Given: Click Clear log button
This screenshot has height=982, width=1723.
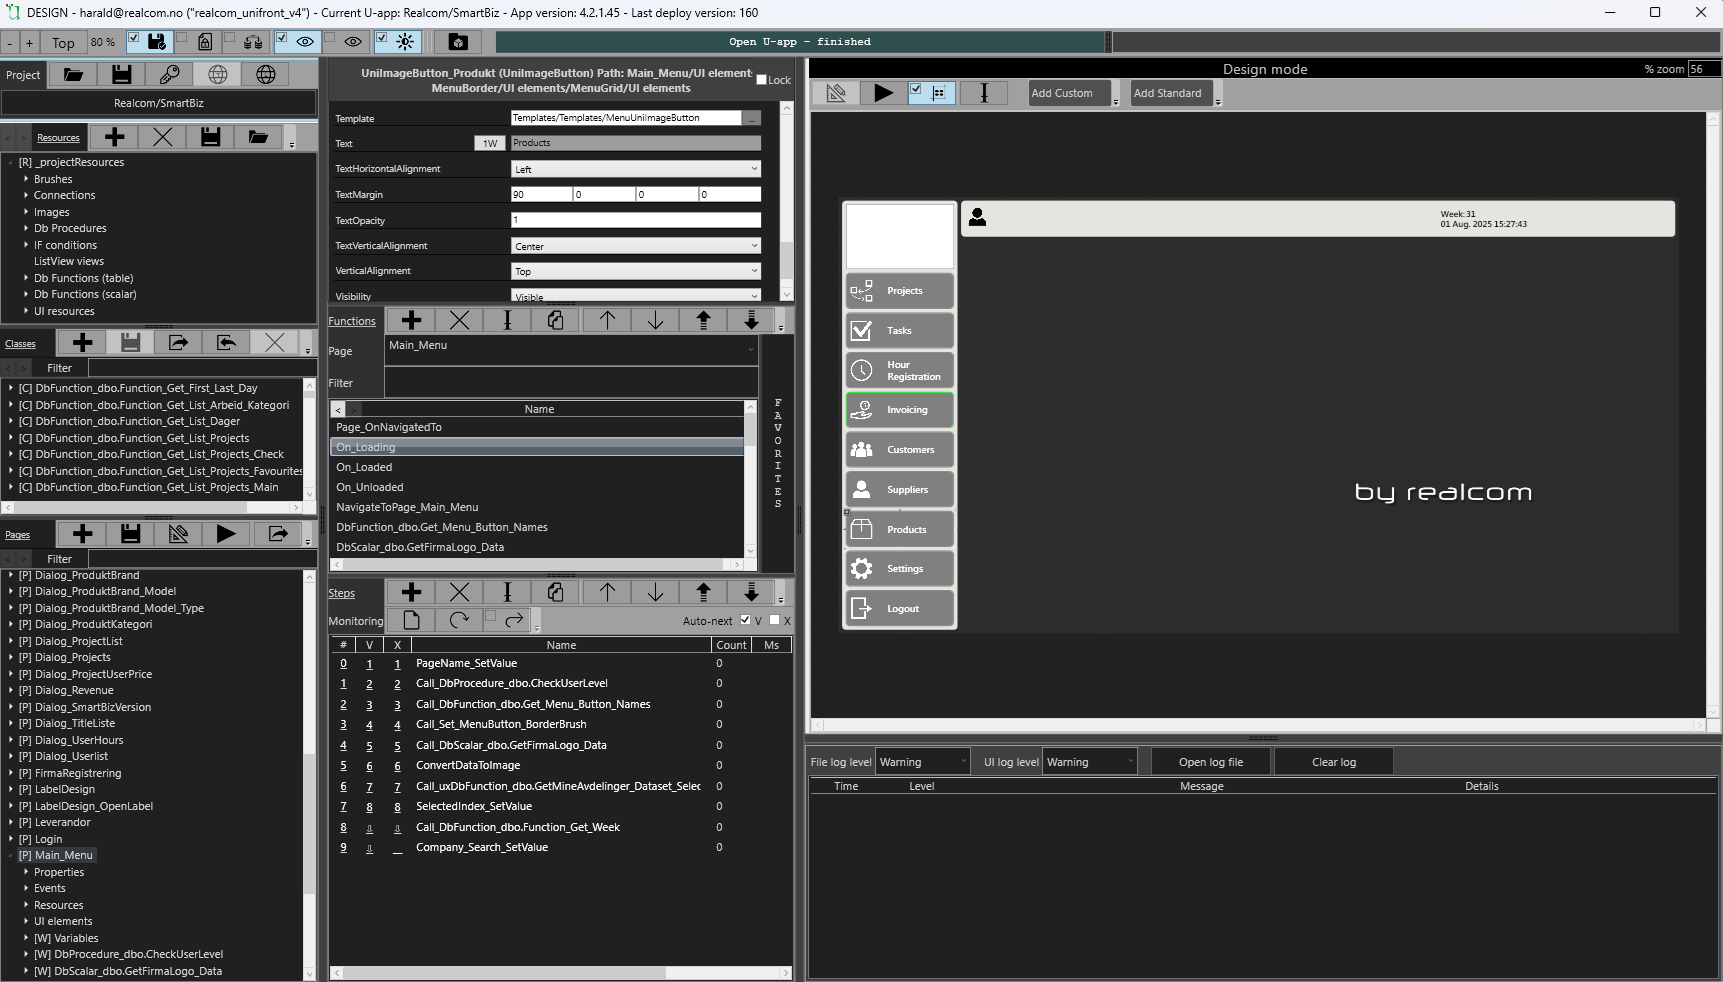Looking at the screenshot, I should pos(1333,762).
